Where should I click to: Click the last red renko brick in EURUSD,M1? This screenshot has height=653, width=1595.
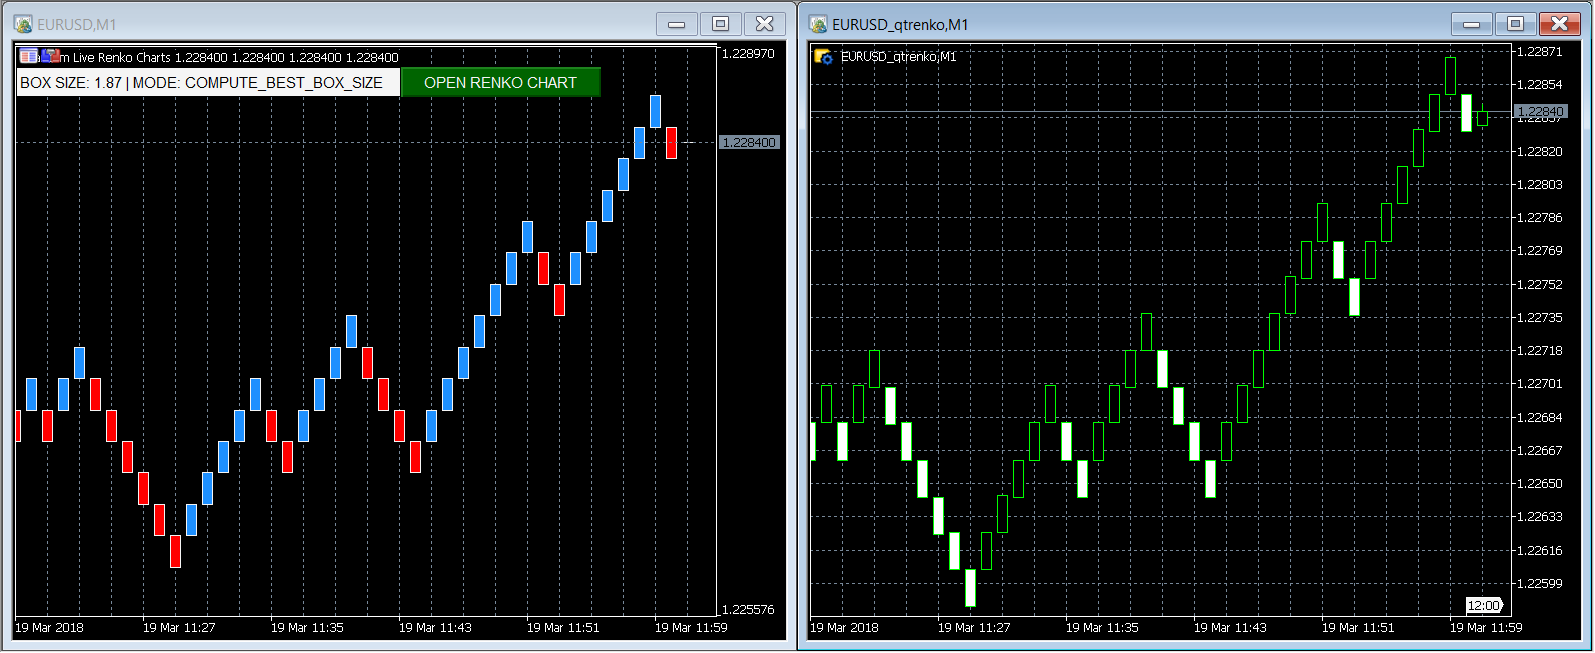tap(672, 142)
